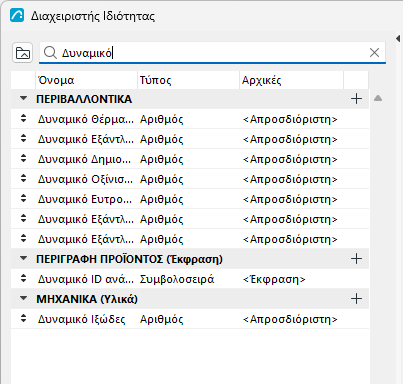This screenshot has width=403, height=384.
Task: Add a property to ΠΕΡΙΓΡΑΦΗ ΠΡΟΪΟΝΤΟΣ with plus
Action: (x=356, y=259)
